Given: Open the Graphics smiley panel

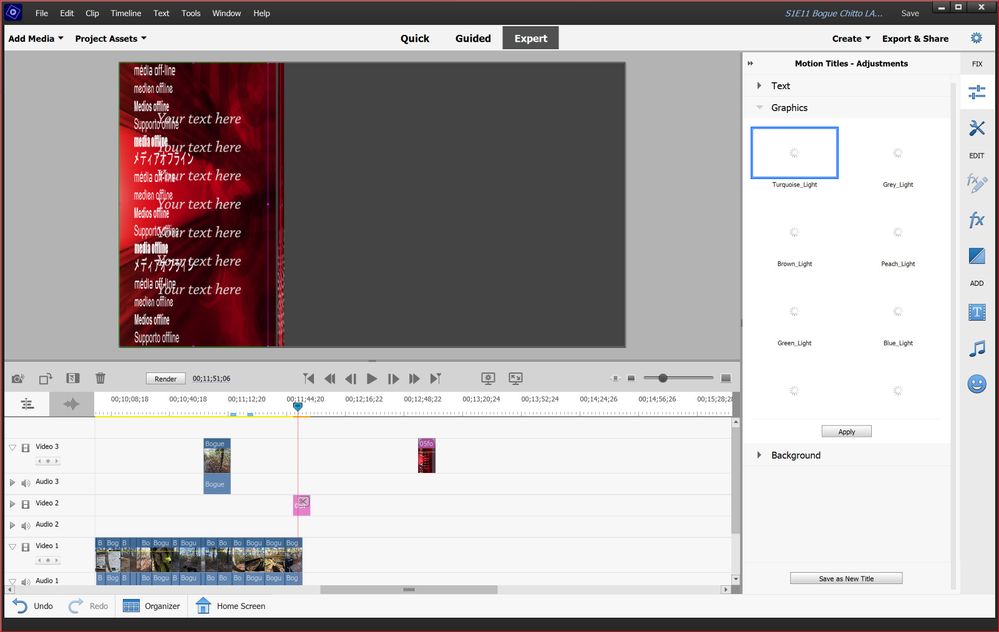Looking at the screenshot, I should point(976,383).
